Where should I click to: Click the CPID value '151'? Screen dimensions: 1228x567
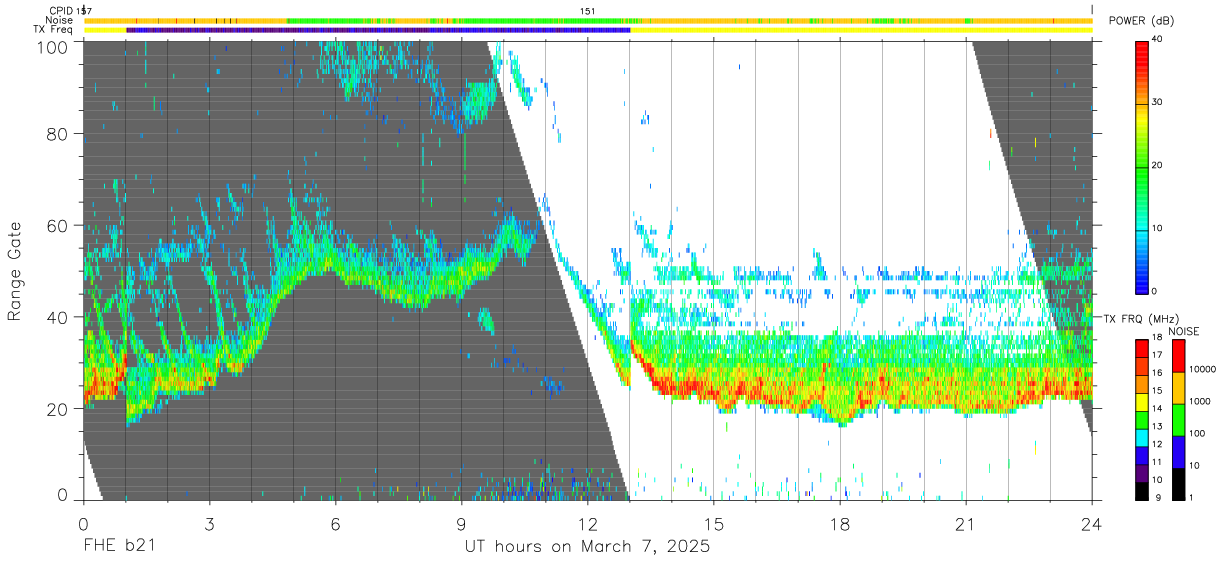point(587,10)
